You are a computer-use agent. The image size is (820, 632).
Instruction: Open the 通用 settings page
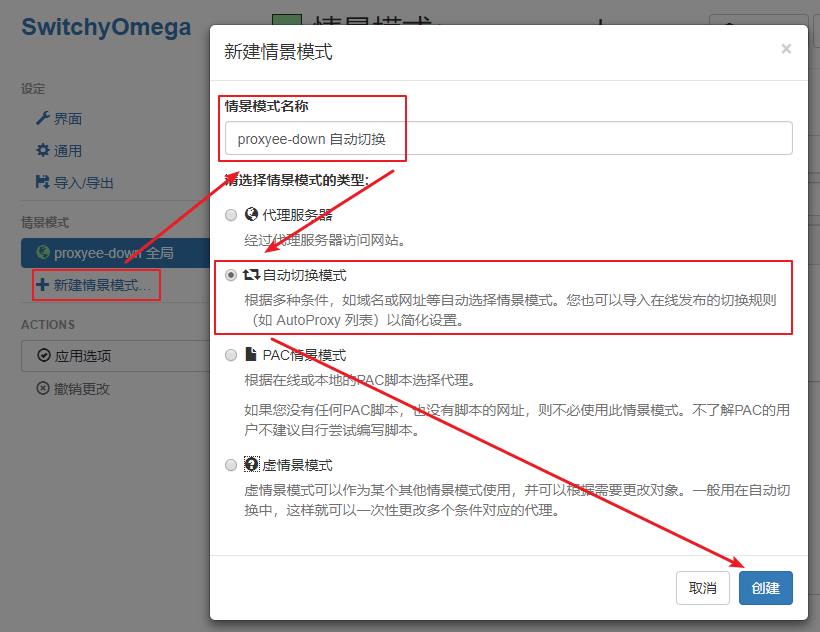(x=67, y=151)
